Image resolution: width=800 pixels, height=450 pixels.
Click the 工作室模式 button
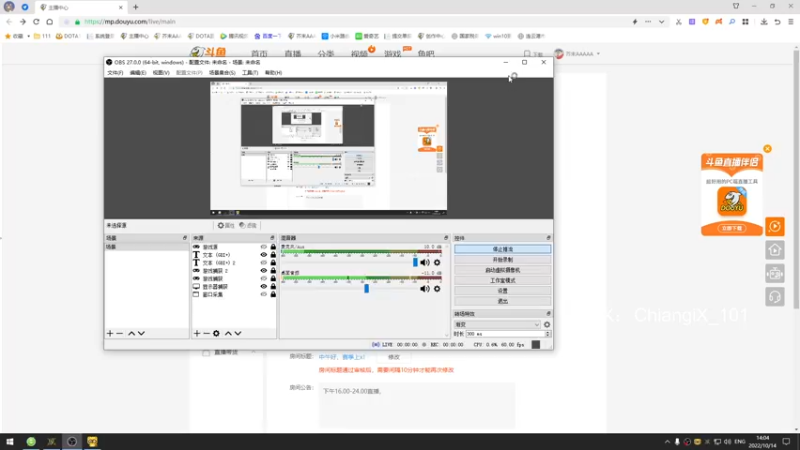[503, 281]
